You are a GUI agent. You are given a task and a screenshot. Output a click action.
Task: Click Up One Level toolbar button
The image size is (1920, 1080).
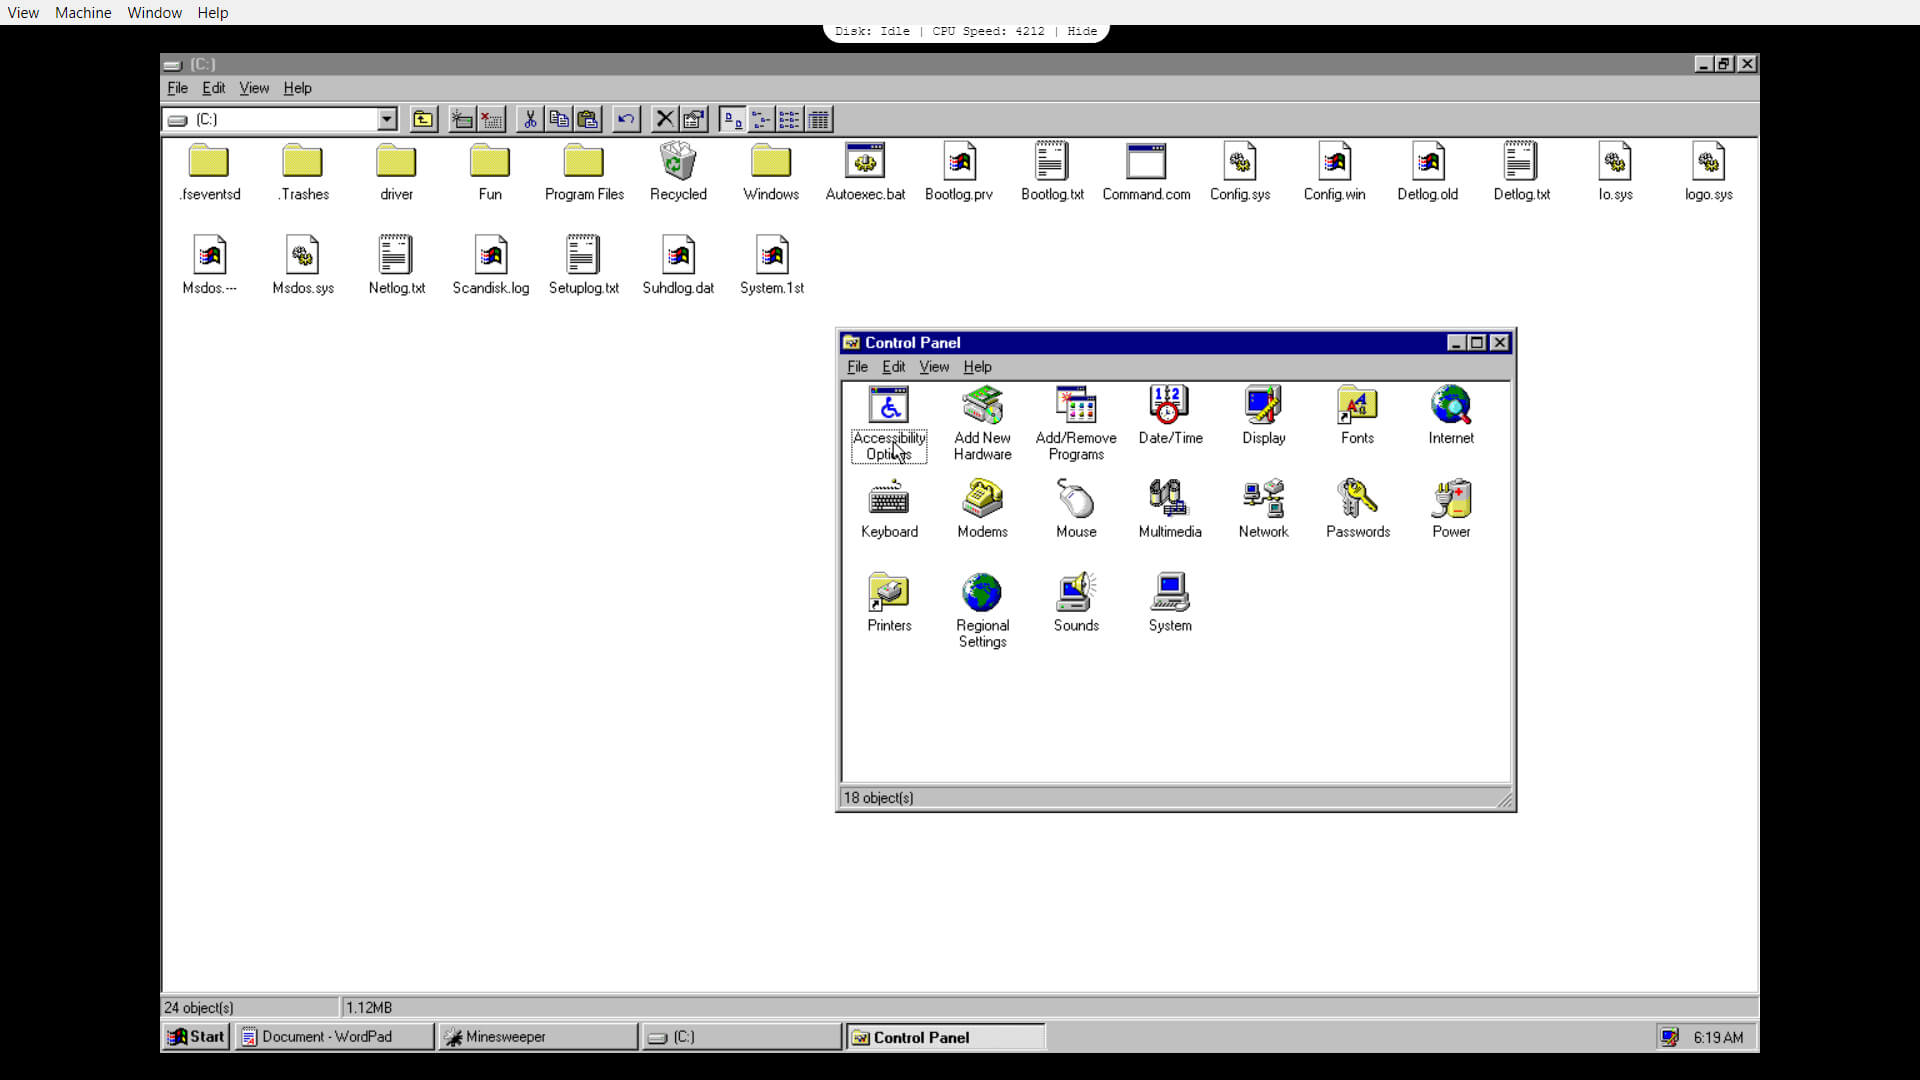coord(423,119)
